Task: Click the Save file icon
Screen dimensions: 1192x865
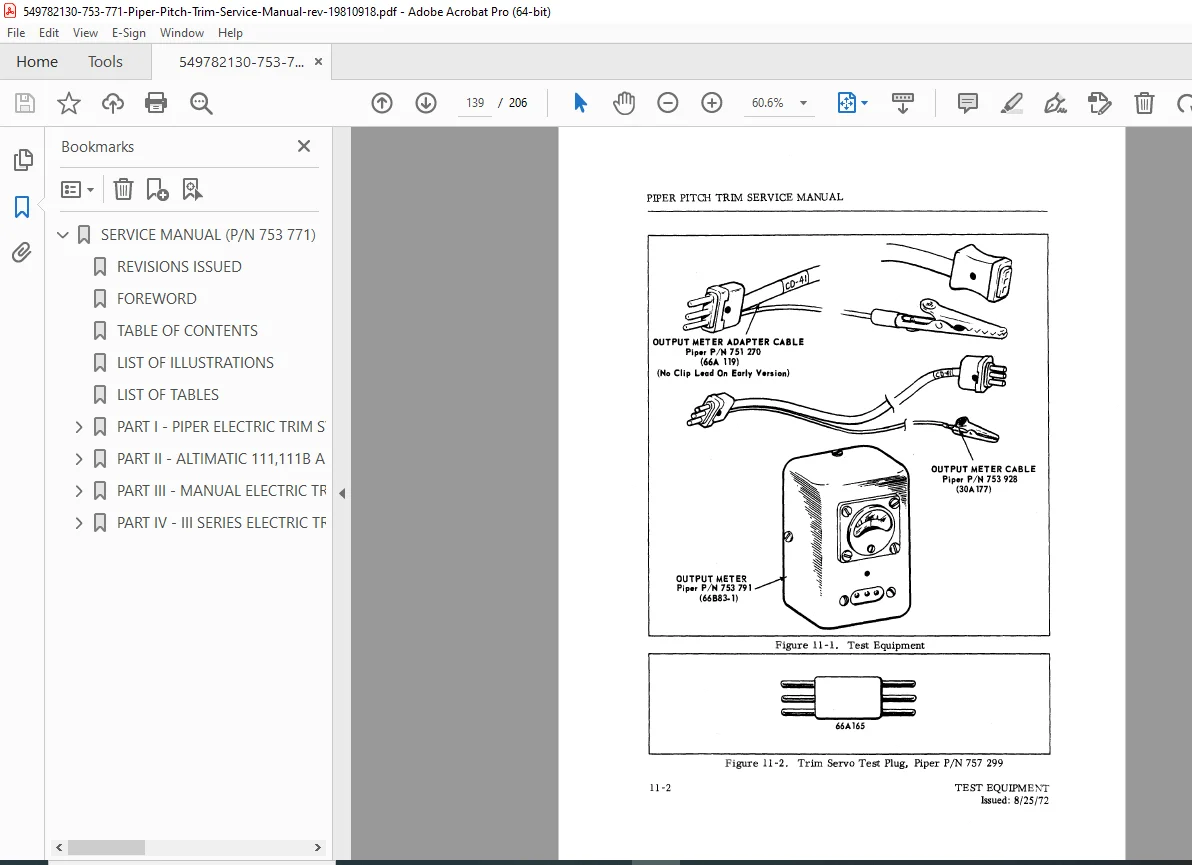Action: click(x=25, y=103)
